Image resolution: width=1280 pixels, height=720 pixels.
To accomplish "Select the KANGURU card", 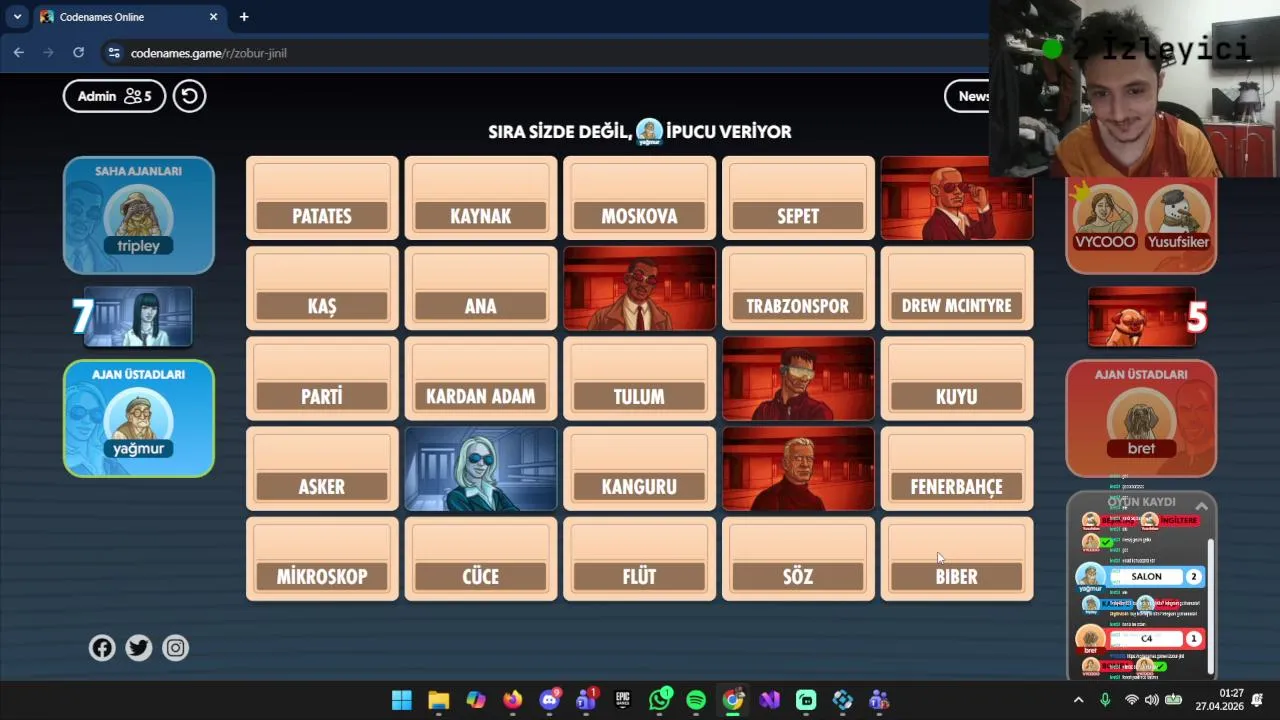I will pyautogui.click(x=639, y=468).
